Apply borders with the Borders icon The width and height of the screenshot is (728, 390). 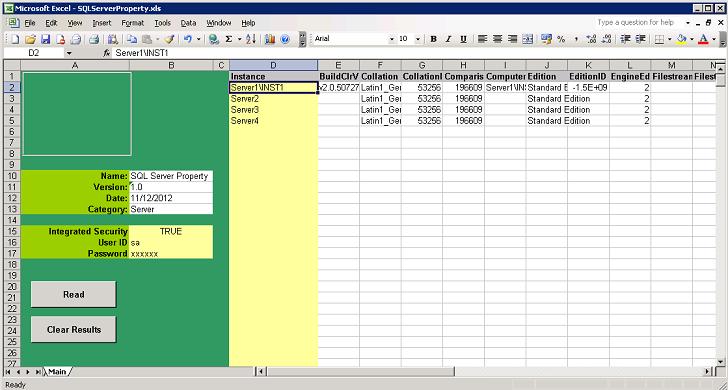pos(659,39)
